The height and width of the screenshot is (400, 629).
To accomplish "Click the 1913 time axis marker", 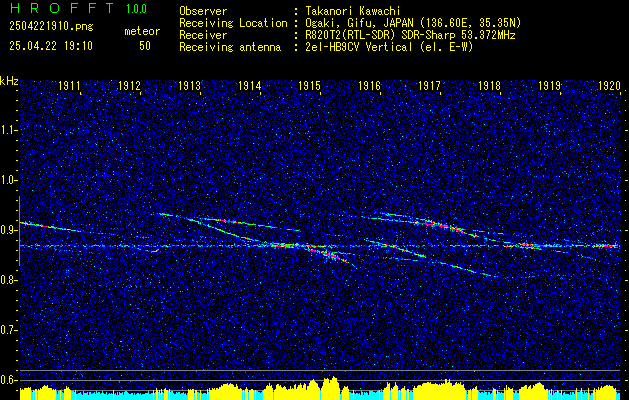I will click(x=190, y=85).
